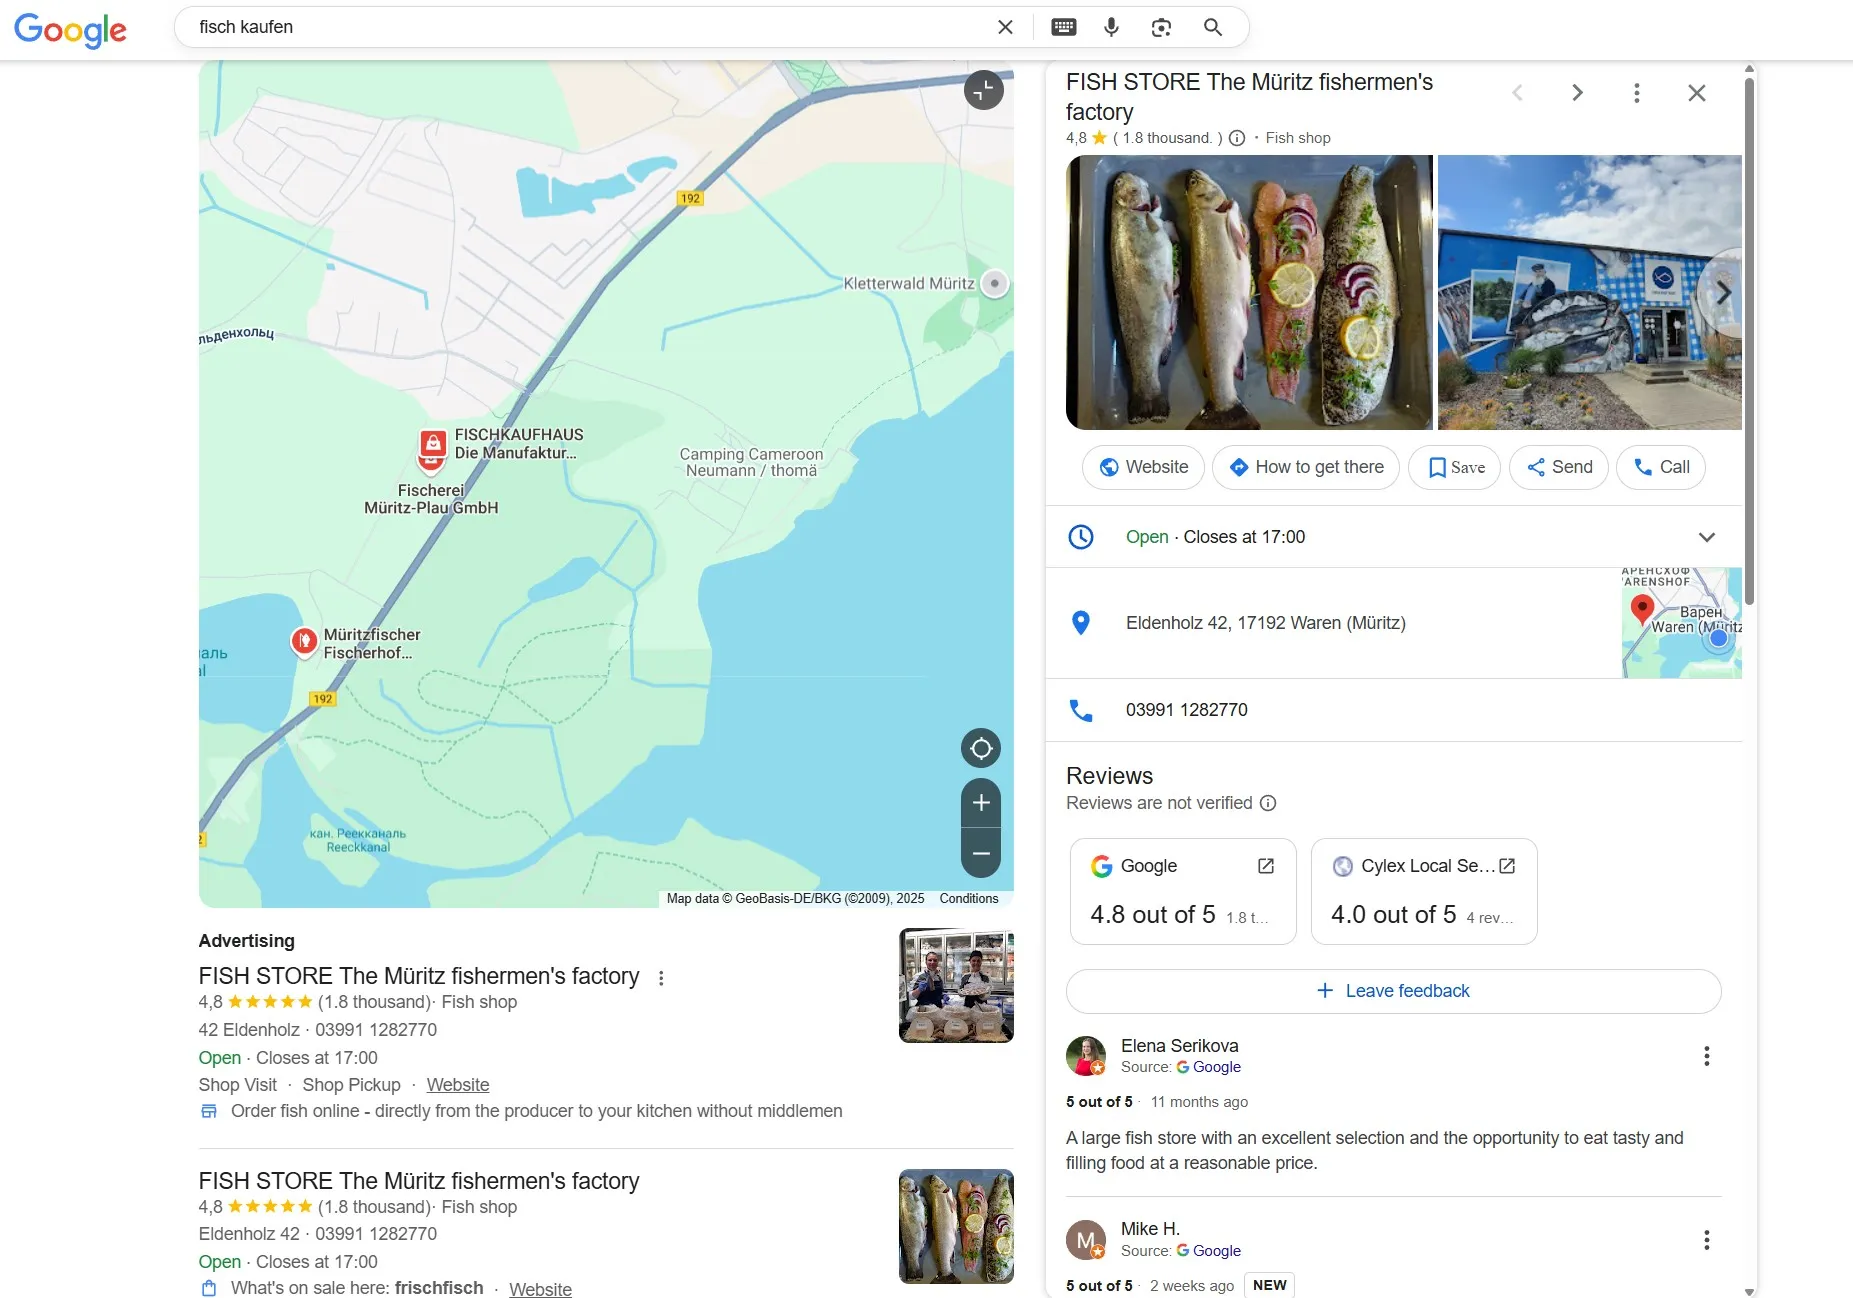Open map Conditions link
The image size is (1853, 1298).
pyautogui.click(x=968, y=899)
